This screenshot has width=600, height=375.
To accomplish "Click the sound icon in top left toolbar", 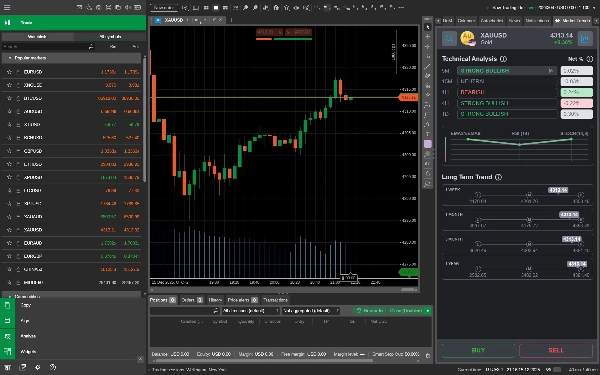I will (128, 7).
